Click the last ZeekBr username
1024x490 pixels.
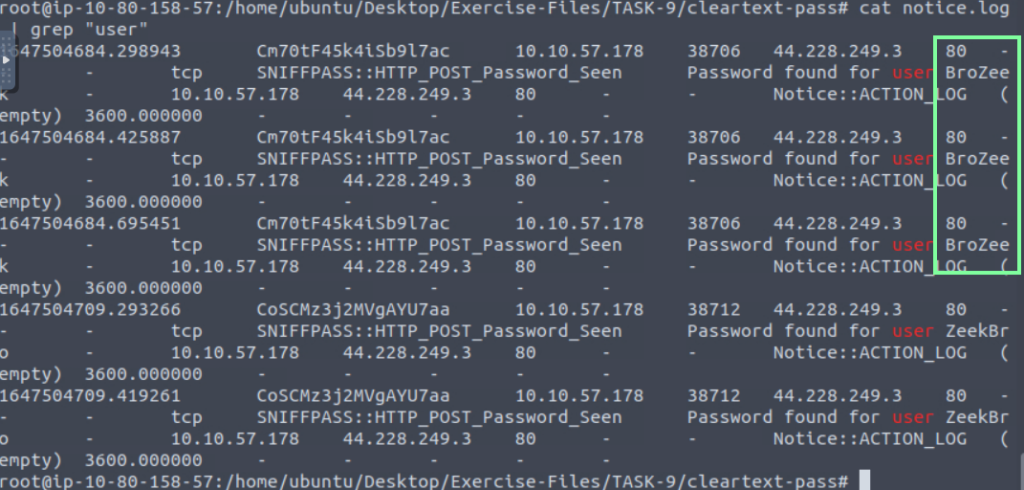tap(977, 416)
